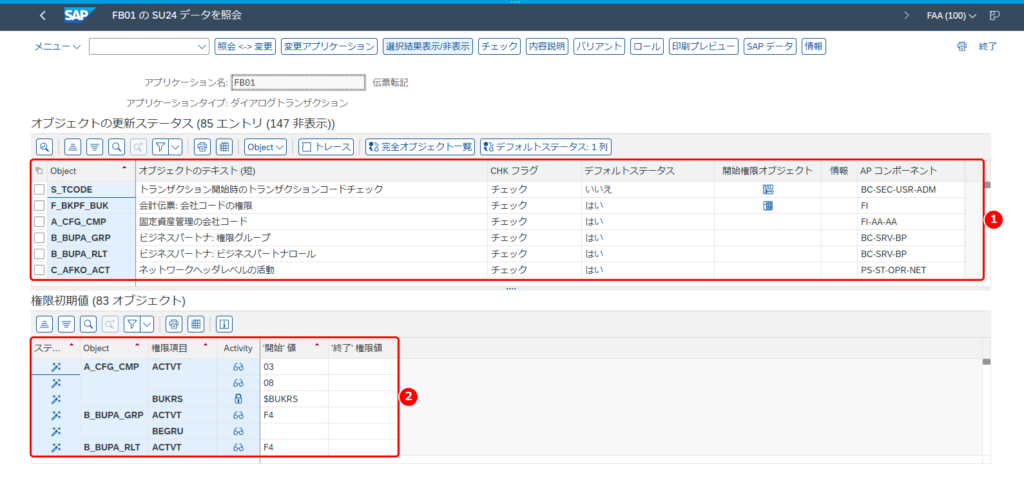This screenshot has height=491, width=1024.
Task: Click the 選択結果表示/非表示 button
Action: [x=428, y=46]
